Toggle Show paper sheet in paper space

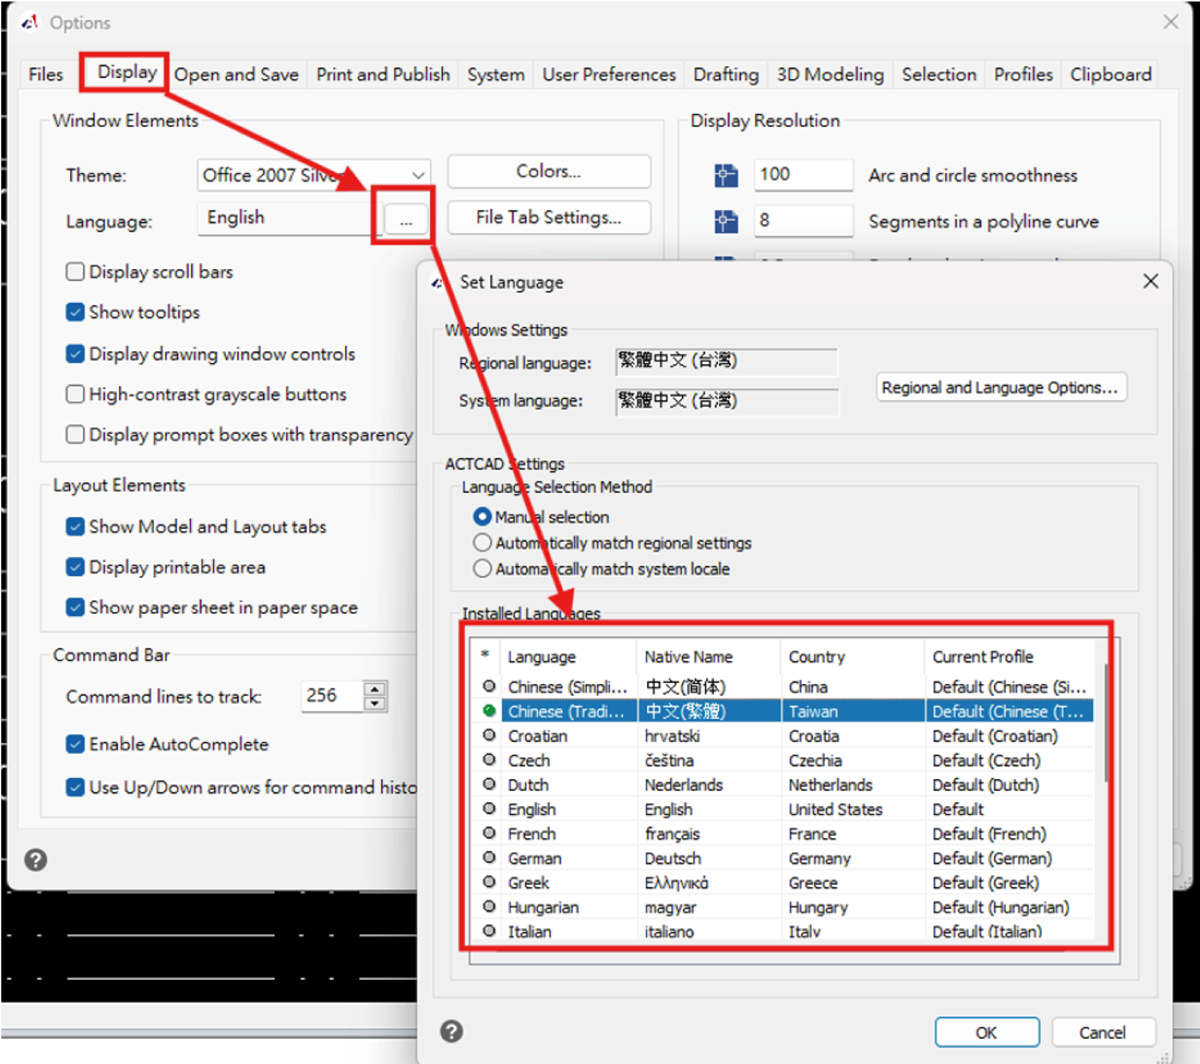coord(75,607)
